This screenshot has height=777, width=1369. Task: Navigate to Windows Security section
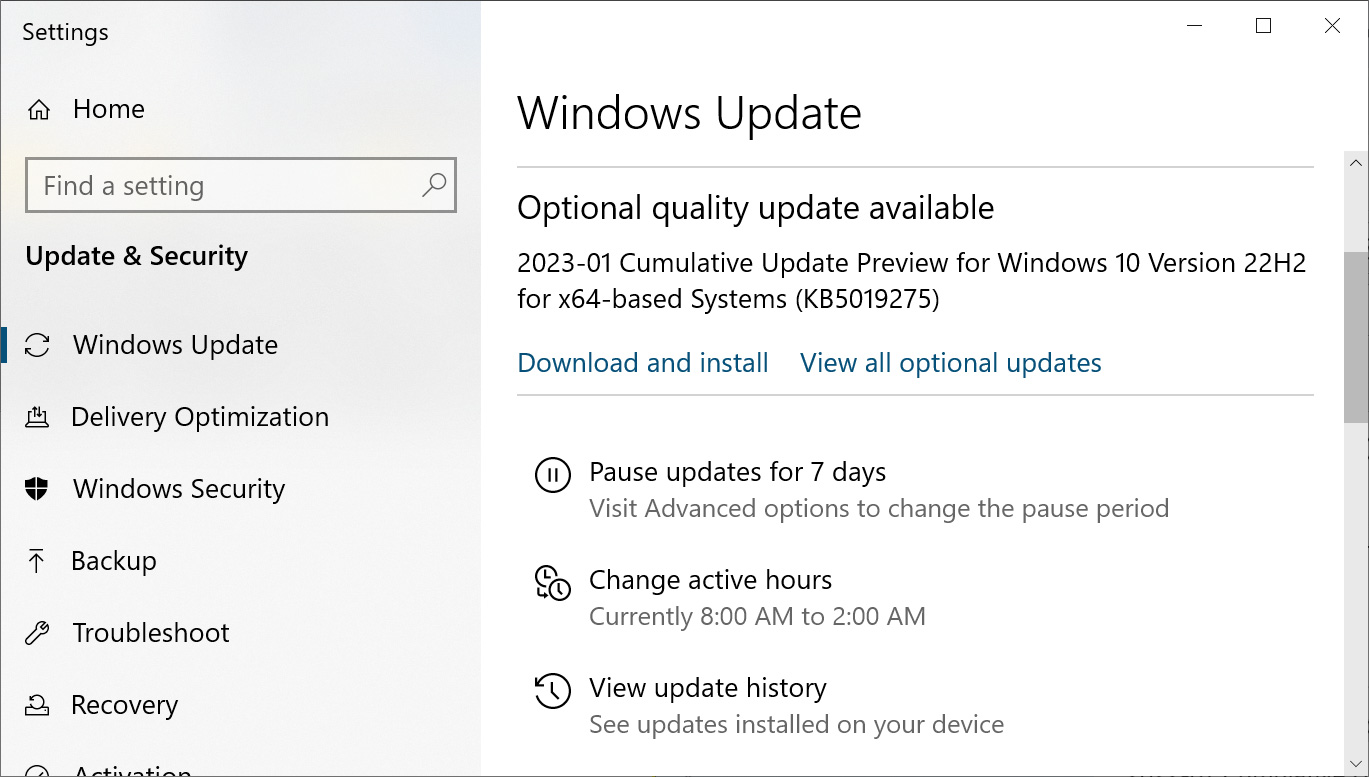[177, 489]
